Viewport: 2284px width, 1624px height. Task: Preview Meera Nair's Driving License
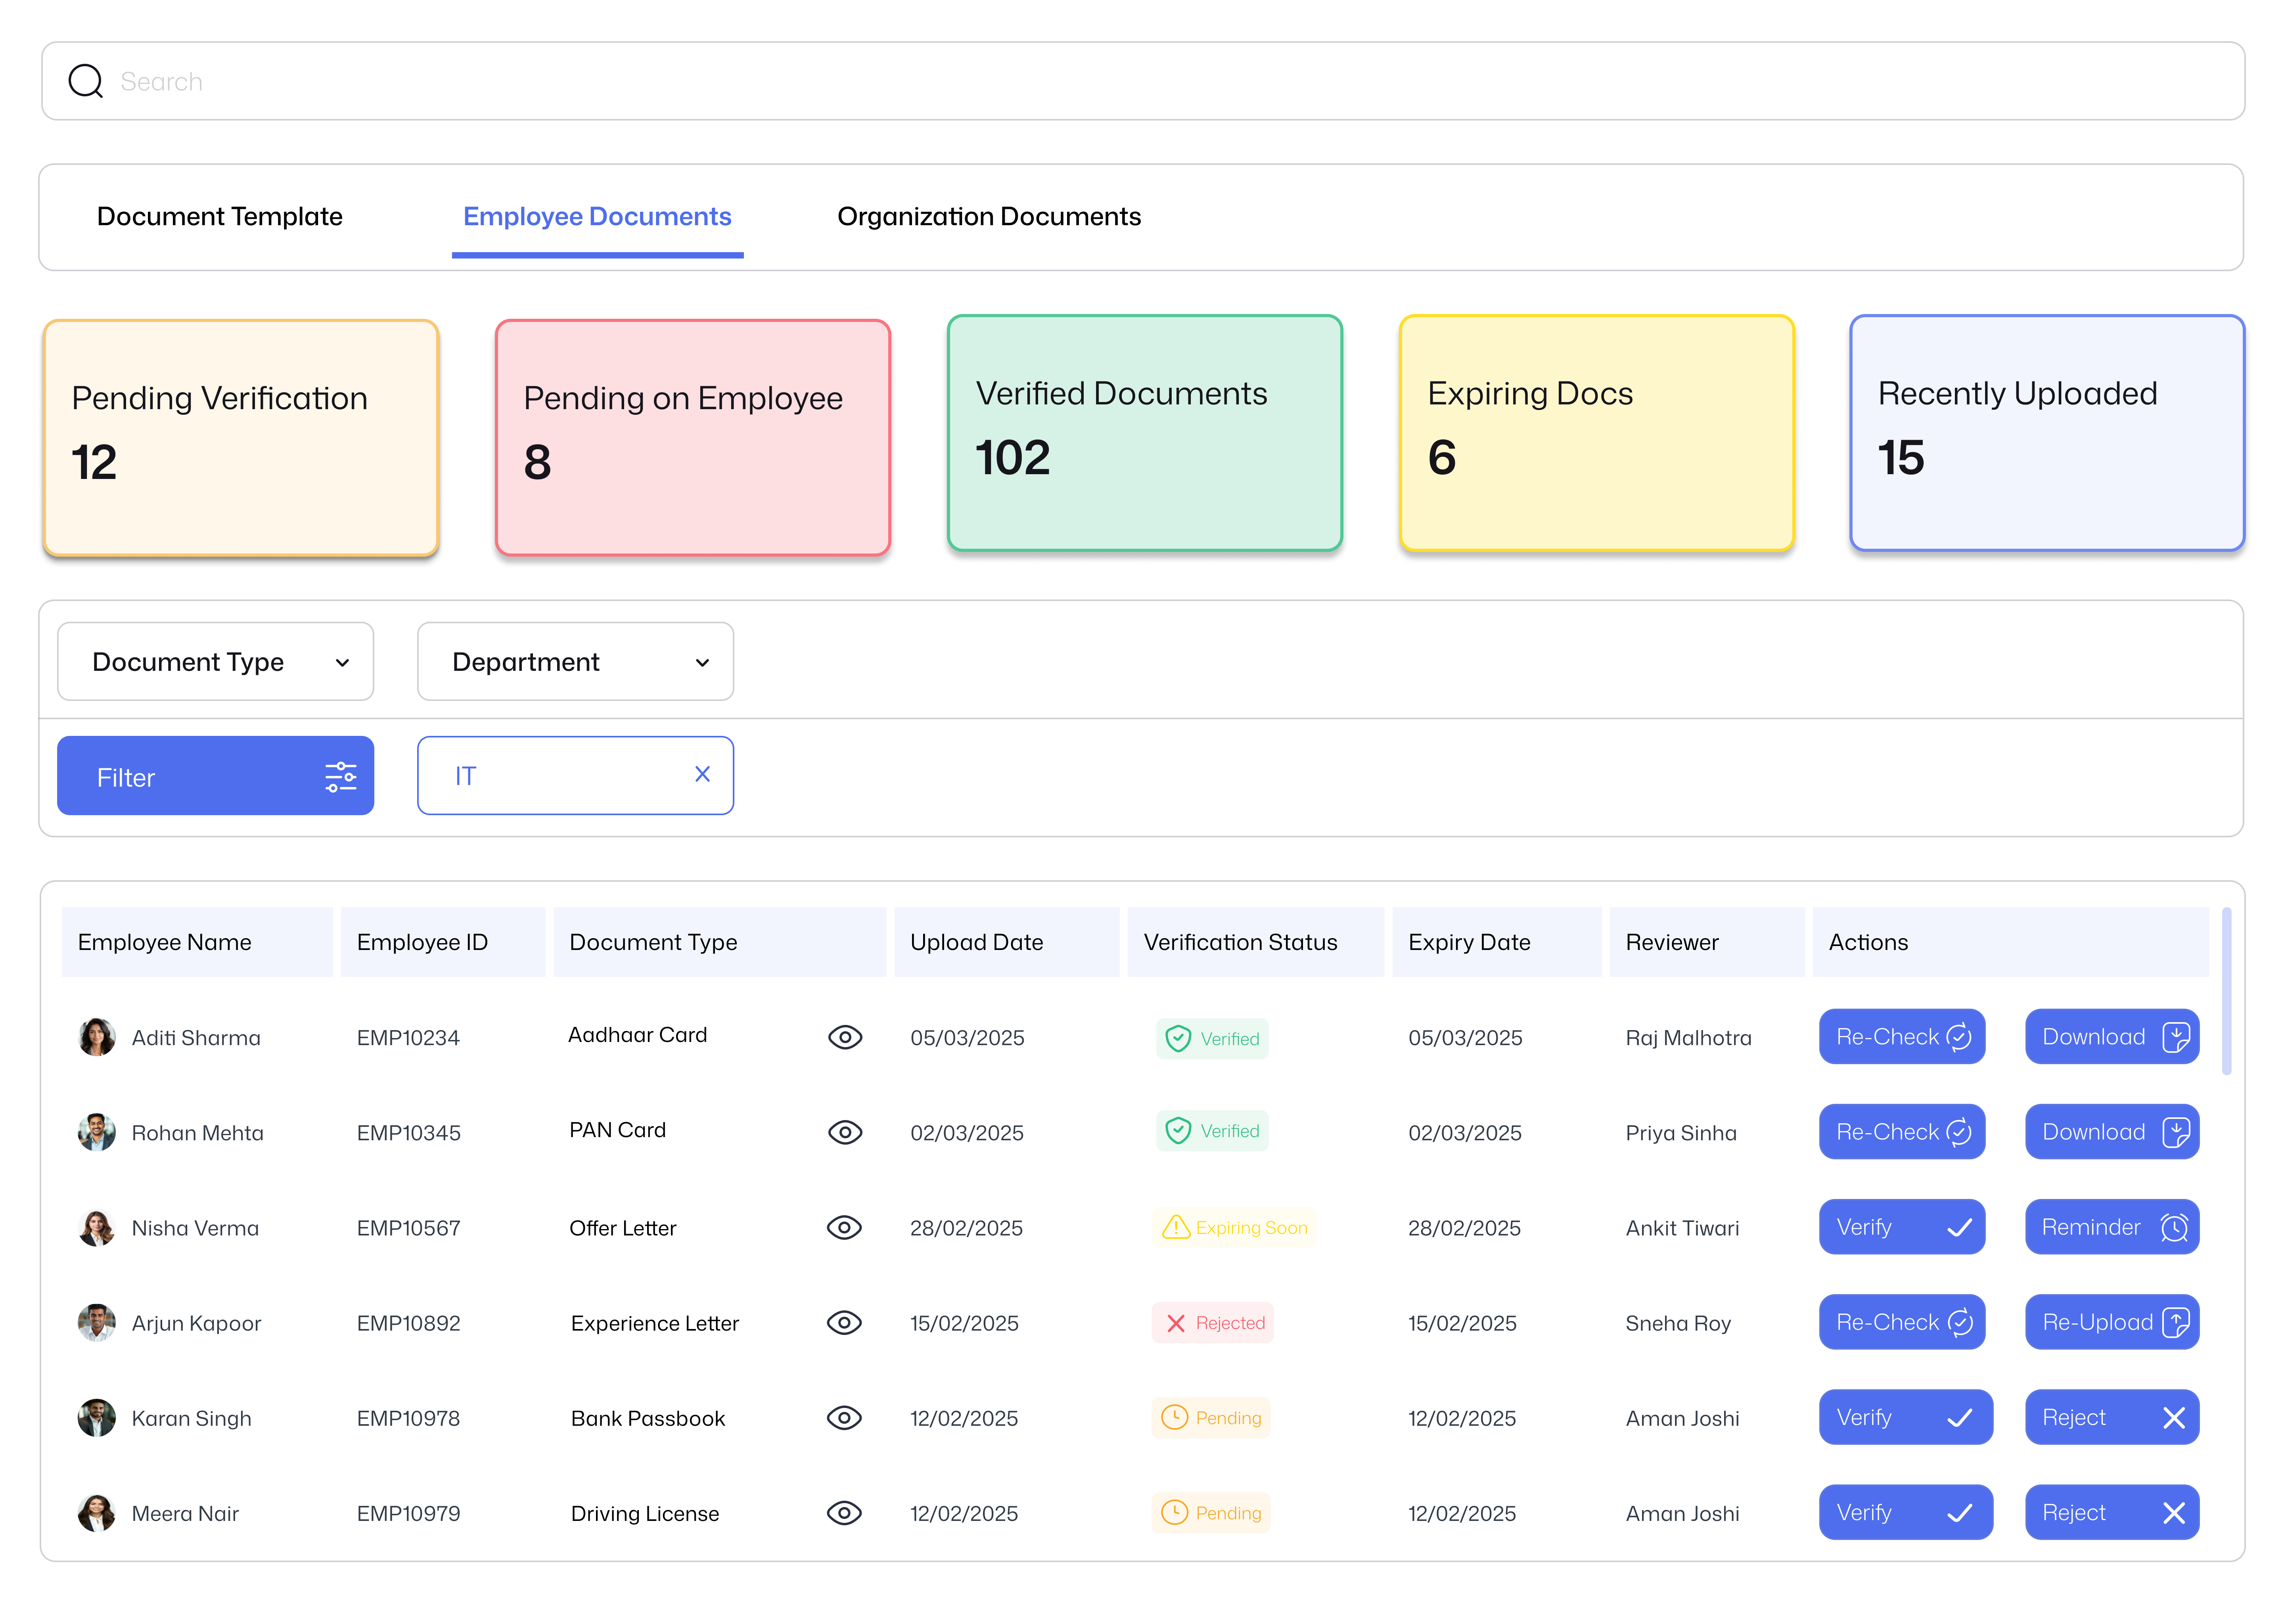point(845,1513)
